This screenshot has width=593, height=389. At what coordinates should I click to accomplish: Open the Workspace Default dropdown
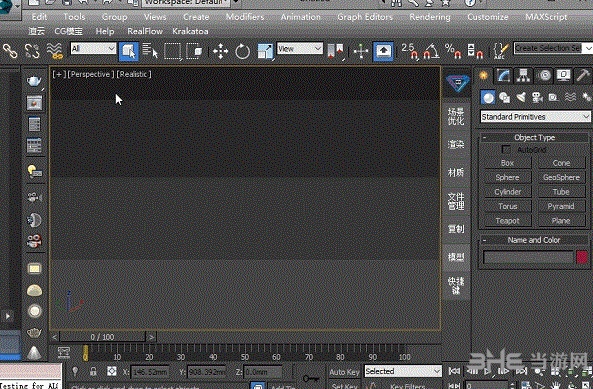187,3
